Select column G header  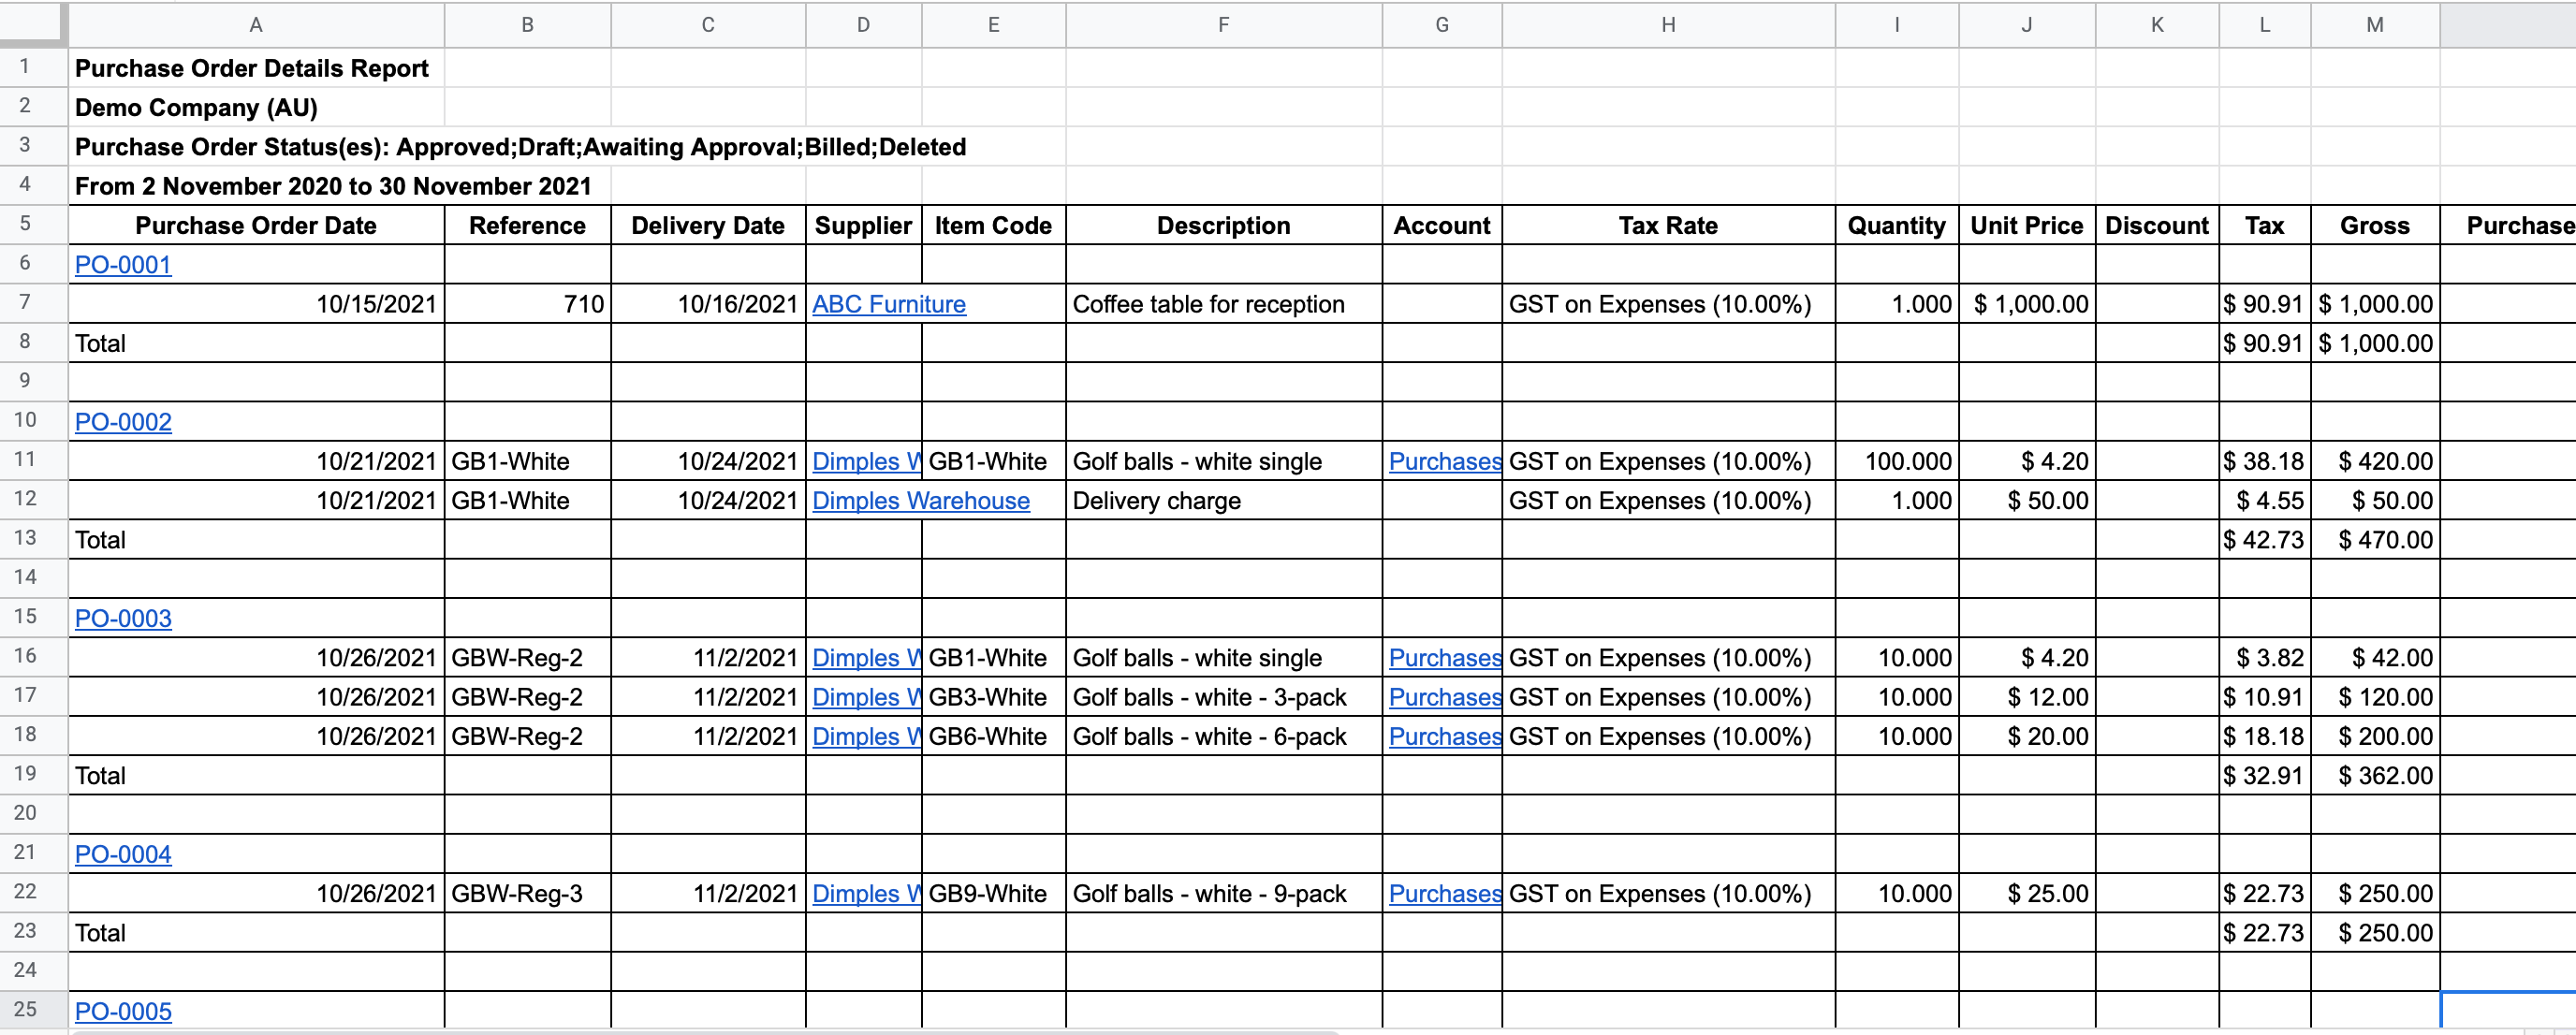coord(1442,25)
